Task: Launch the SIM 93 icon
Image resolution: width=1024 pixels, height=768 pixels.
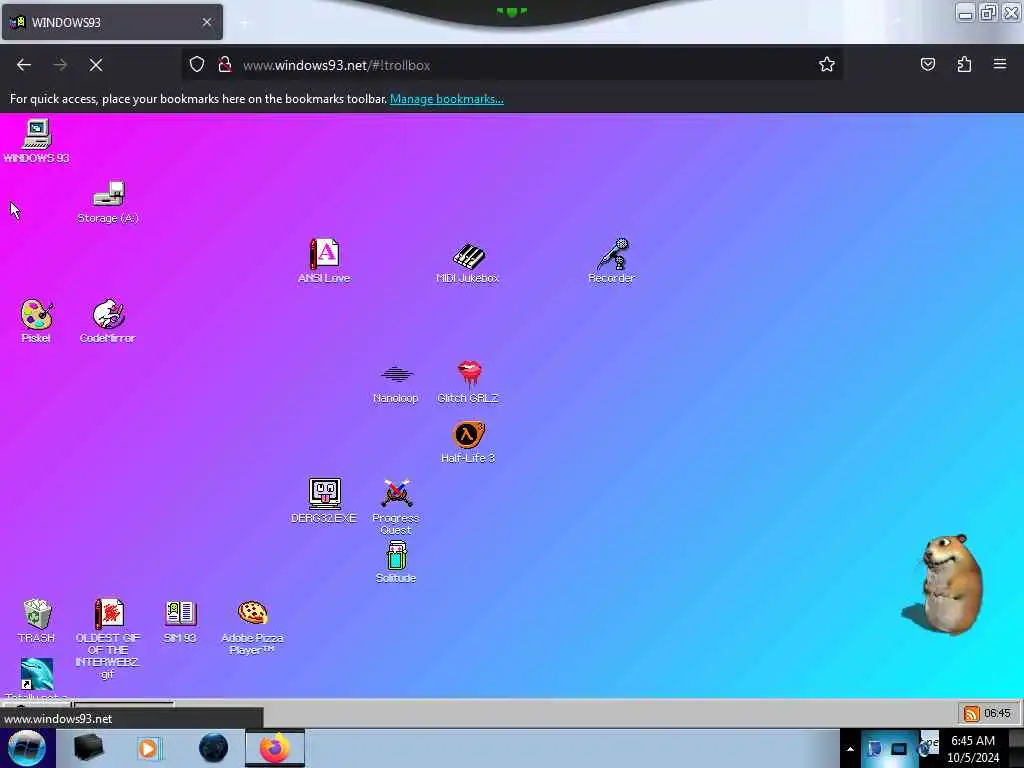Action: (180, 614)
